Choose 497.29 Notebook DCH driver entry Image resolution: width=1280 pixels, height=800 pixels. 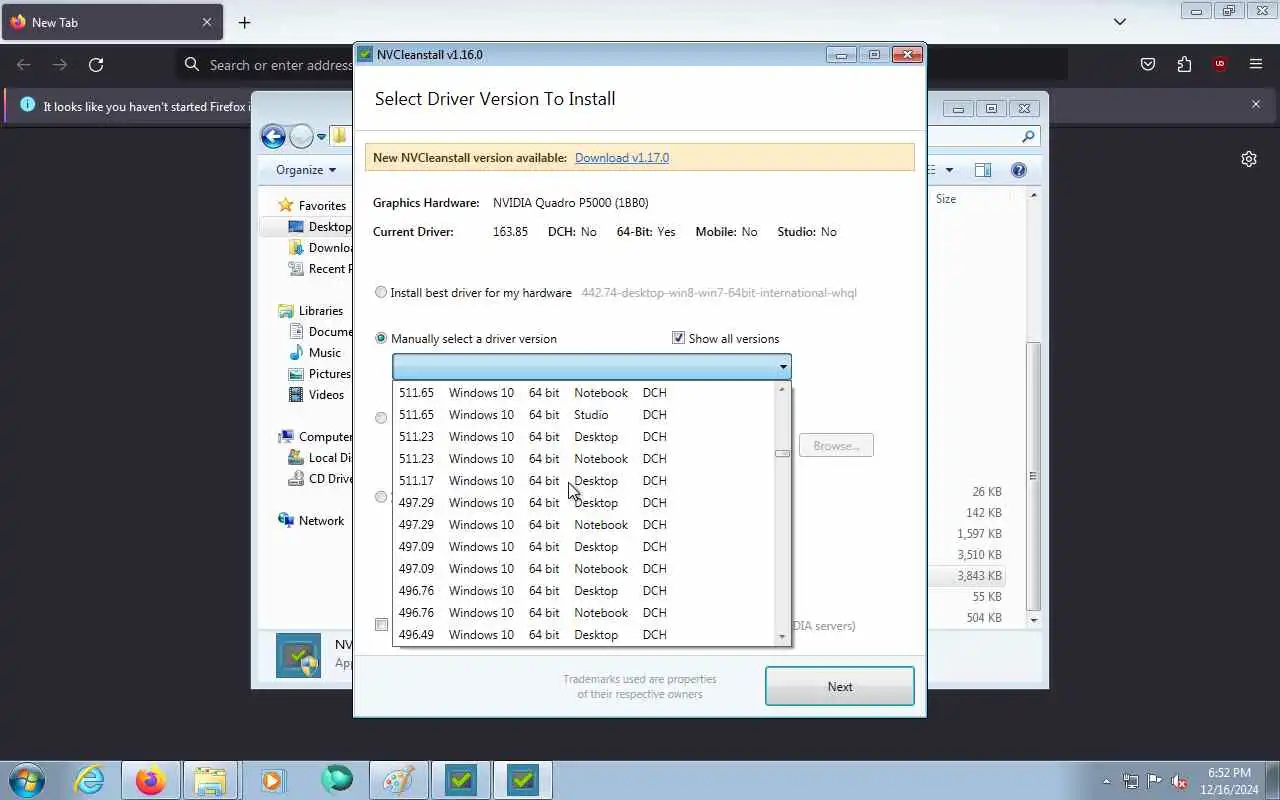(x=585, y=525)
